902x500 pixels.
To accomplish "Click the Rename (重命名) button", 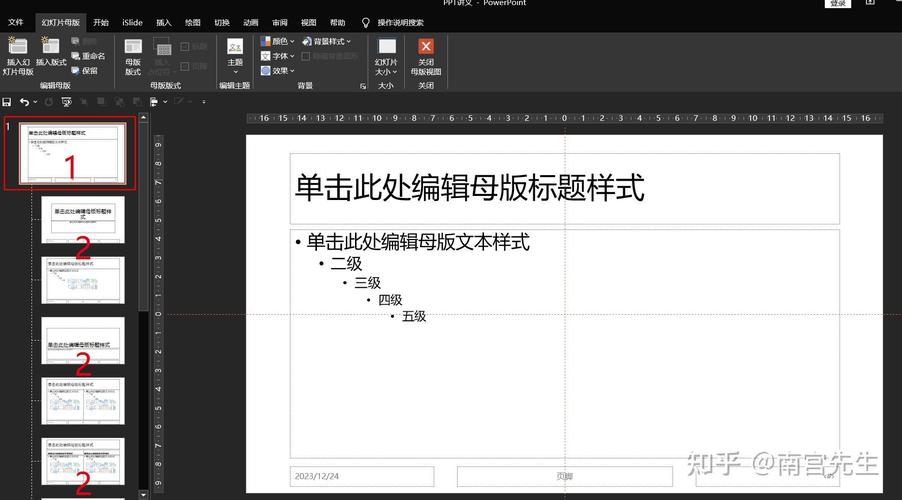I will pyautogui.click(x=88, y=56).
